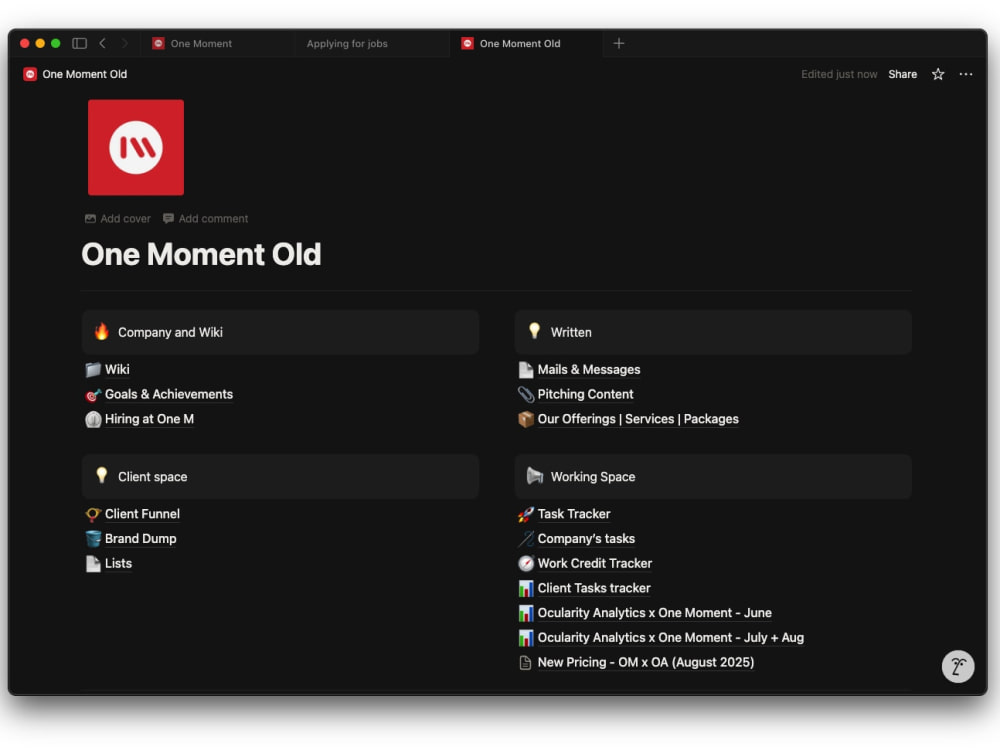Open a new tab with plus icon
Image resolution: width=1000 pixels, height=750 pixels.
[x=619, y=43]
